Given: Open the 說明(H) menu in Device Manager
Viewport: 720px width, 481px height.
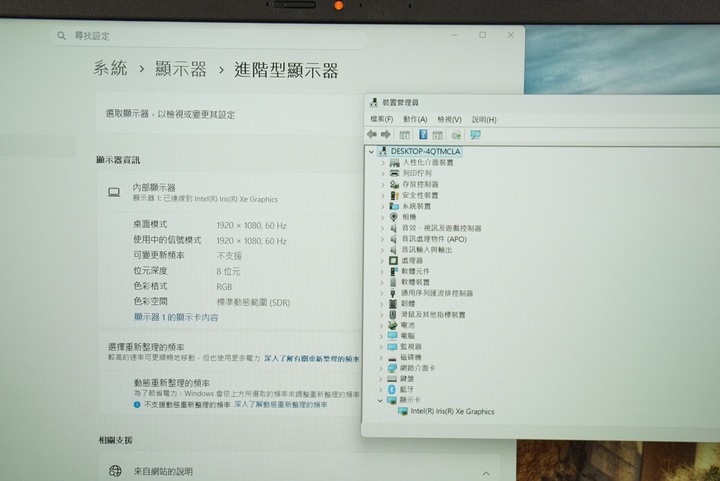Looking at the screenshot, I should click(484, 119).
